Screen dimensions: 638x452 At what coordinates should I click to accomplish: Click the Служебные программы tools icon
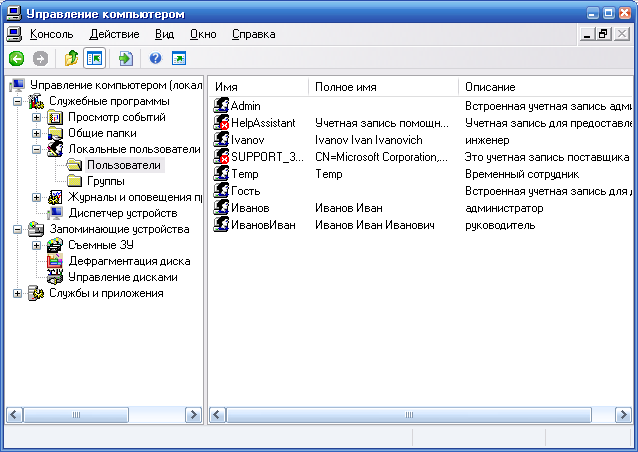[x=36, y=101]
